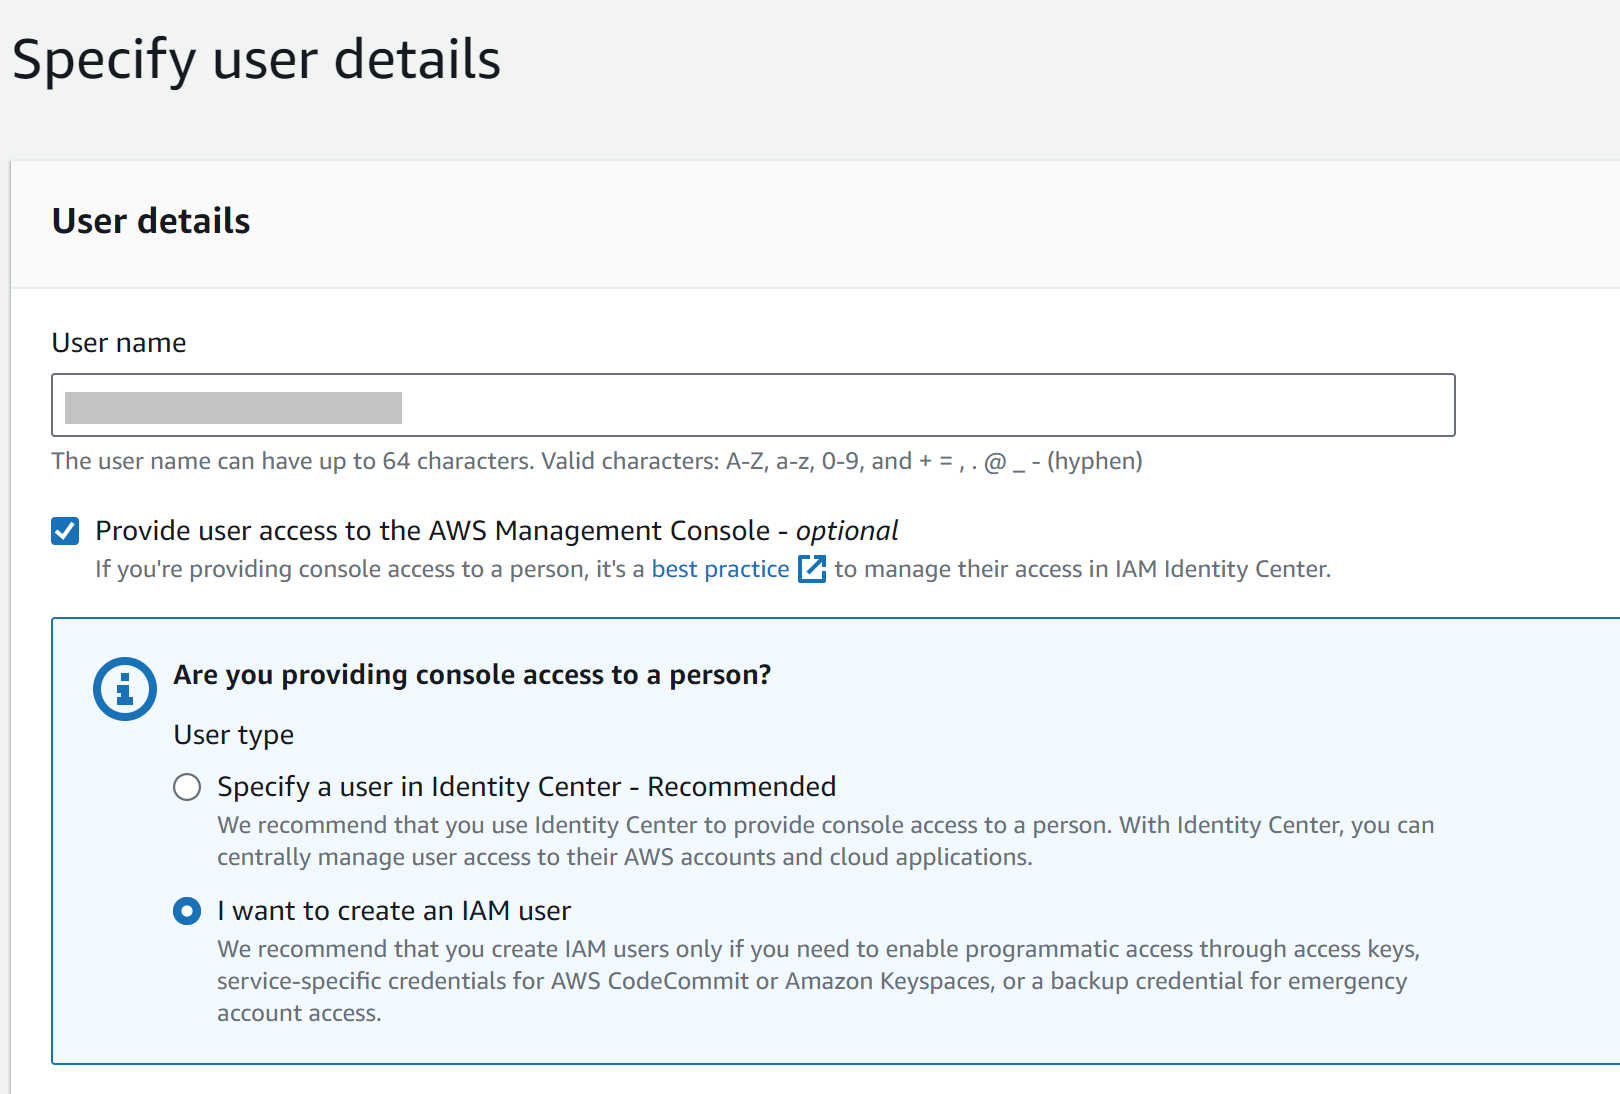
Task: Click the grayed username placeholder text
Action: coord(232,405)
